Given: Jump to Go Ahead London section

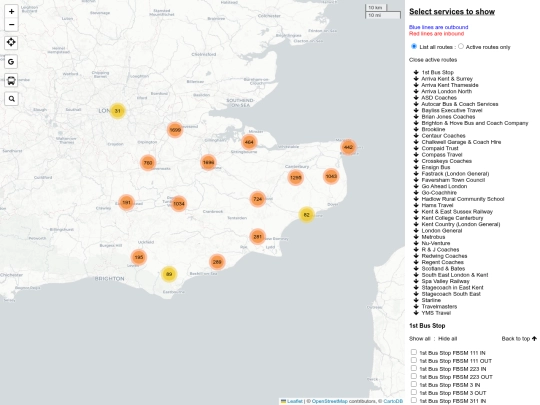Looking at the screenshot, I should pyautogui.click(x=444, y=186).
